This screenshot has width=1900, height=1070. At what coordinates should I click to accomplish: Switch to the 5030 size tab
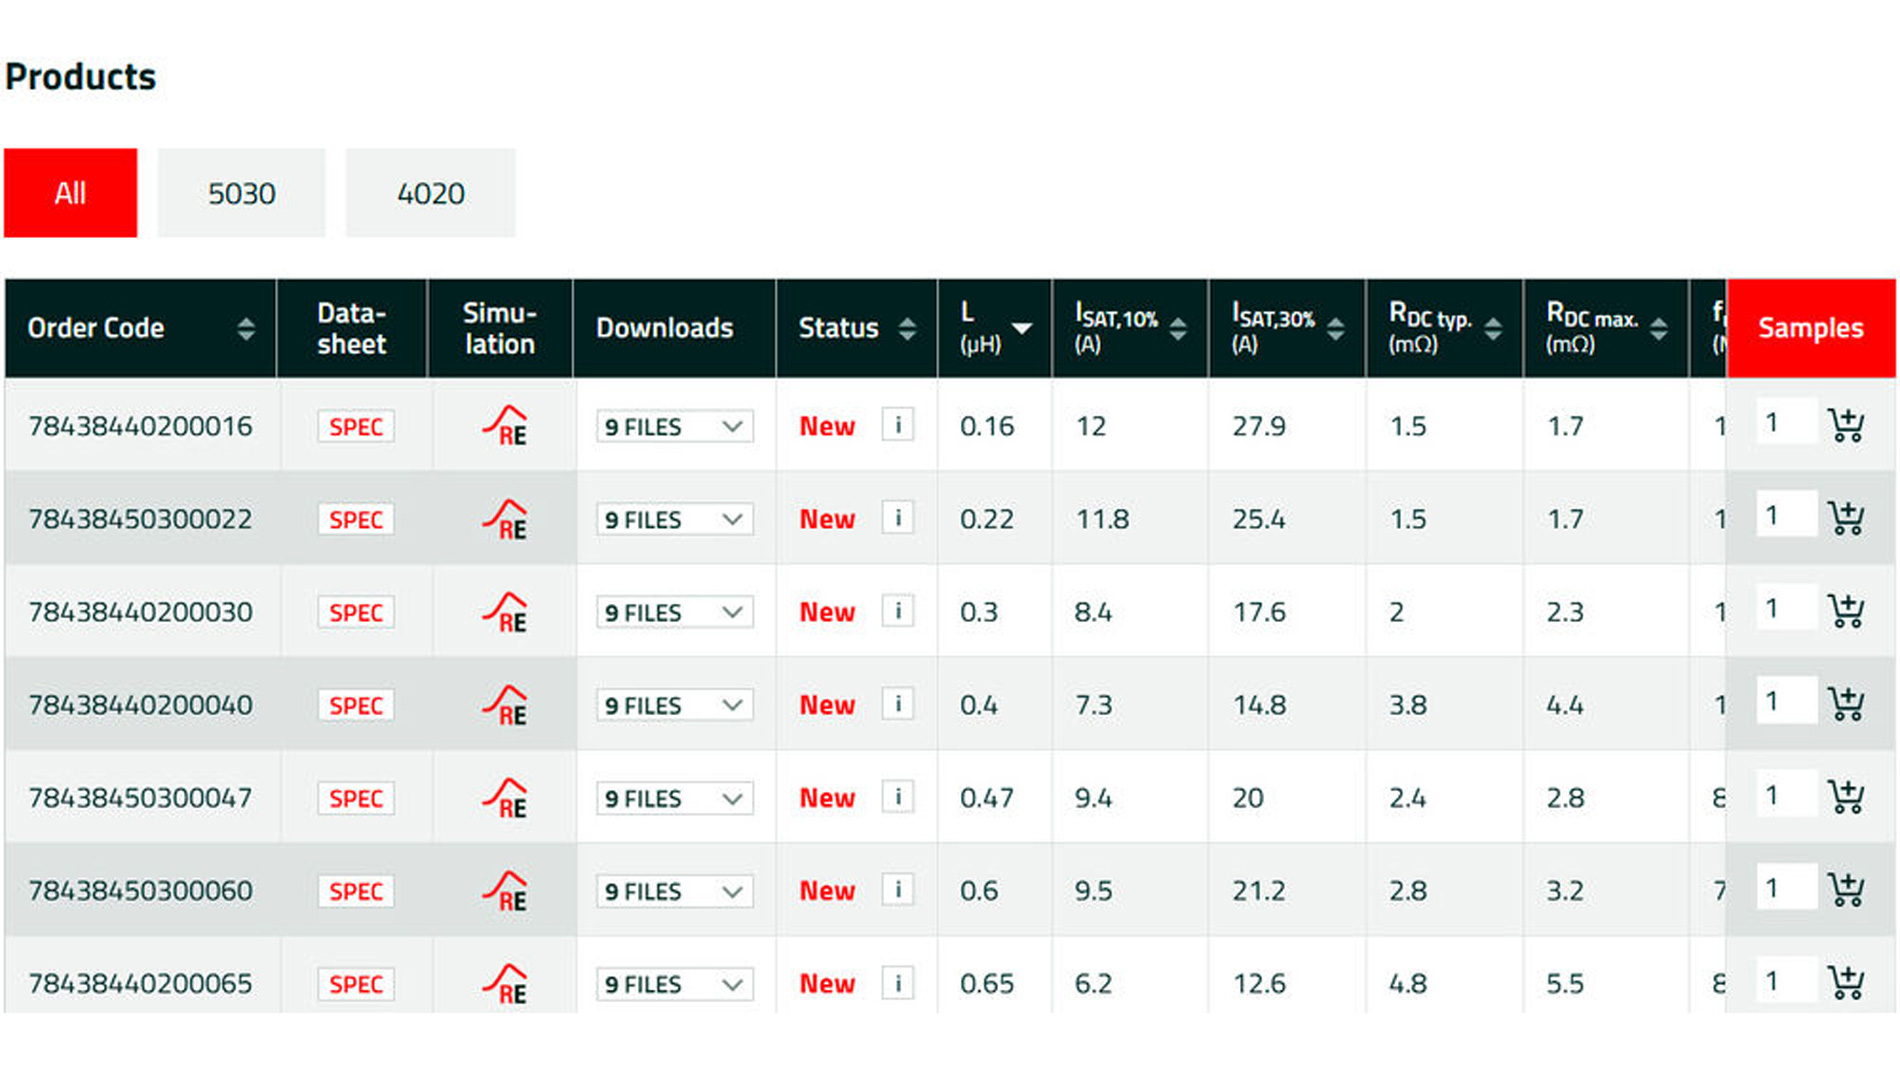click(241, 193)
